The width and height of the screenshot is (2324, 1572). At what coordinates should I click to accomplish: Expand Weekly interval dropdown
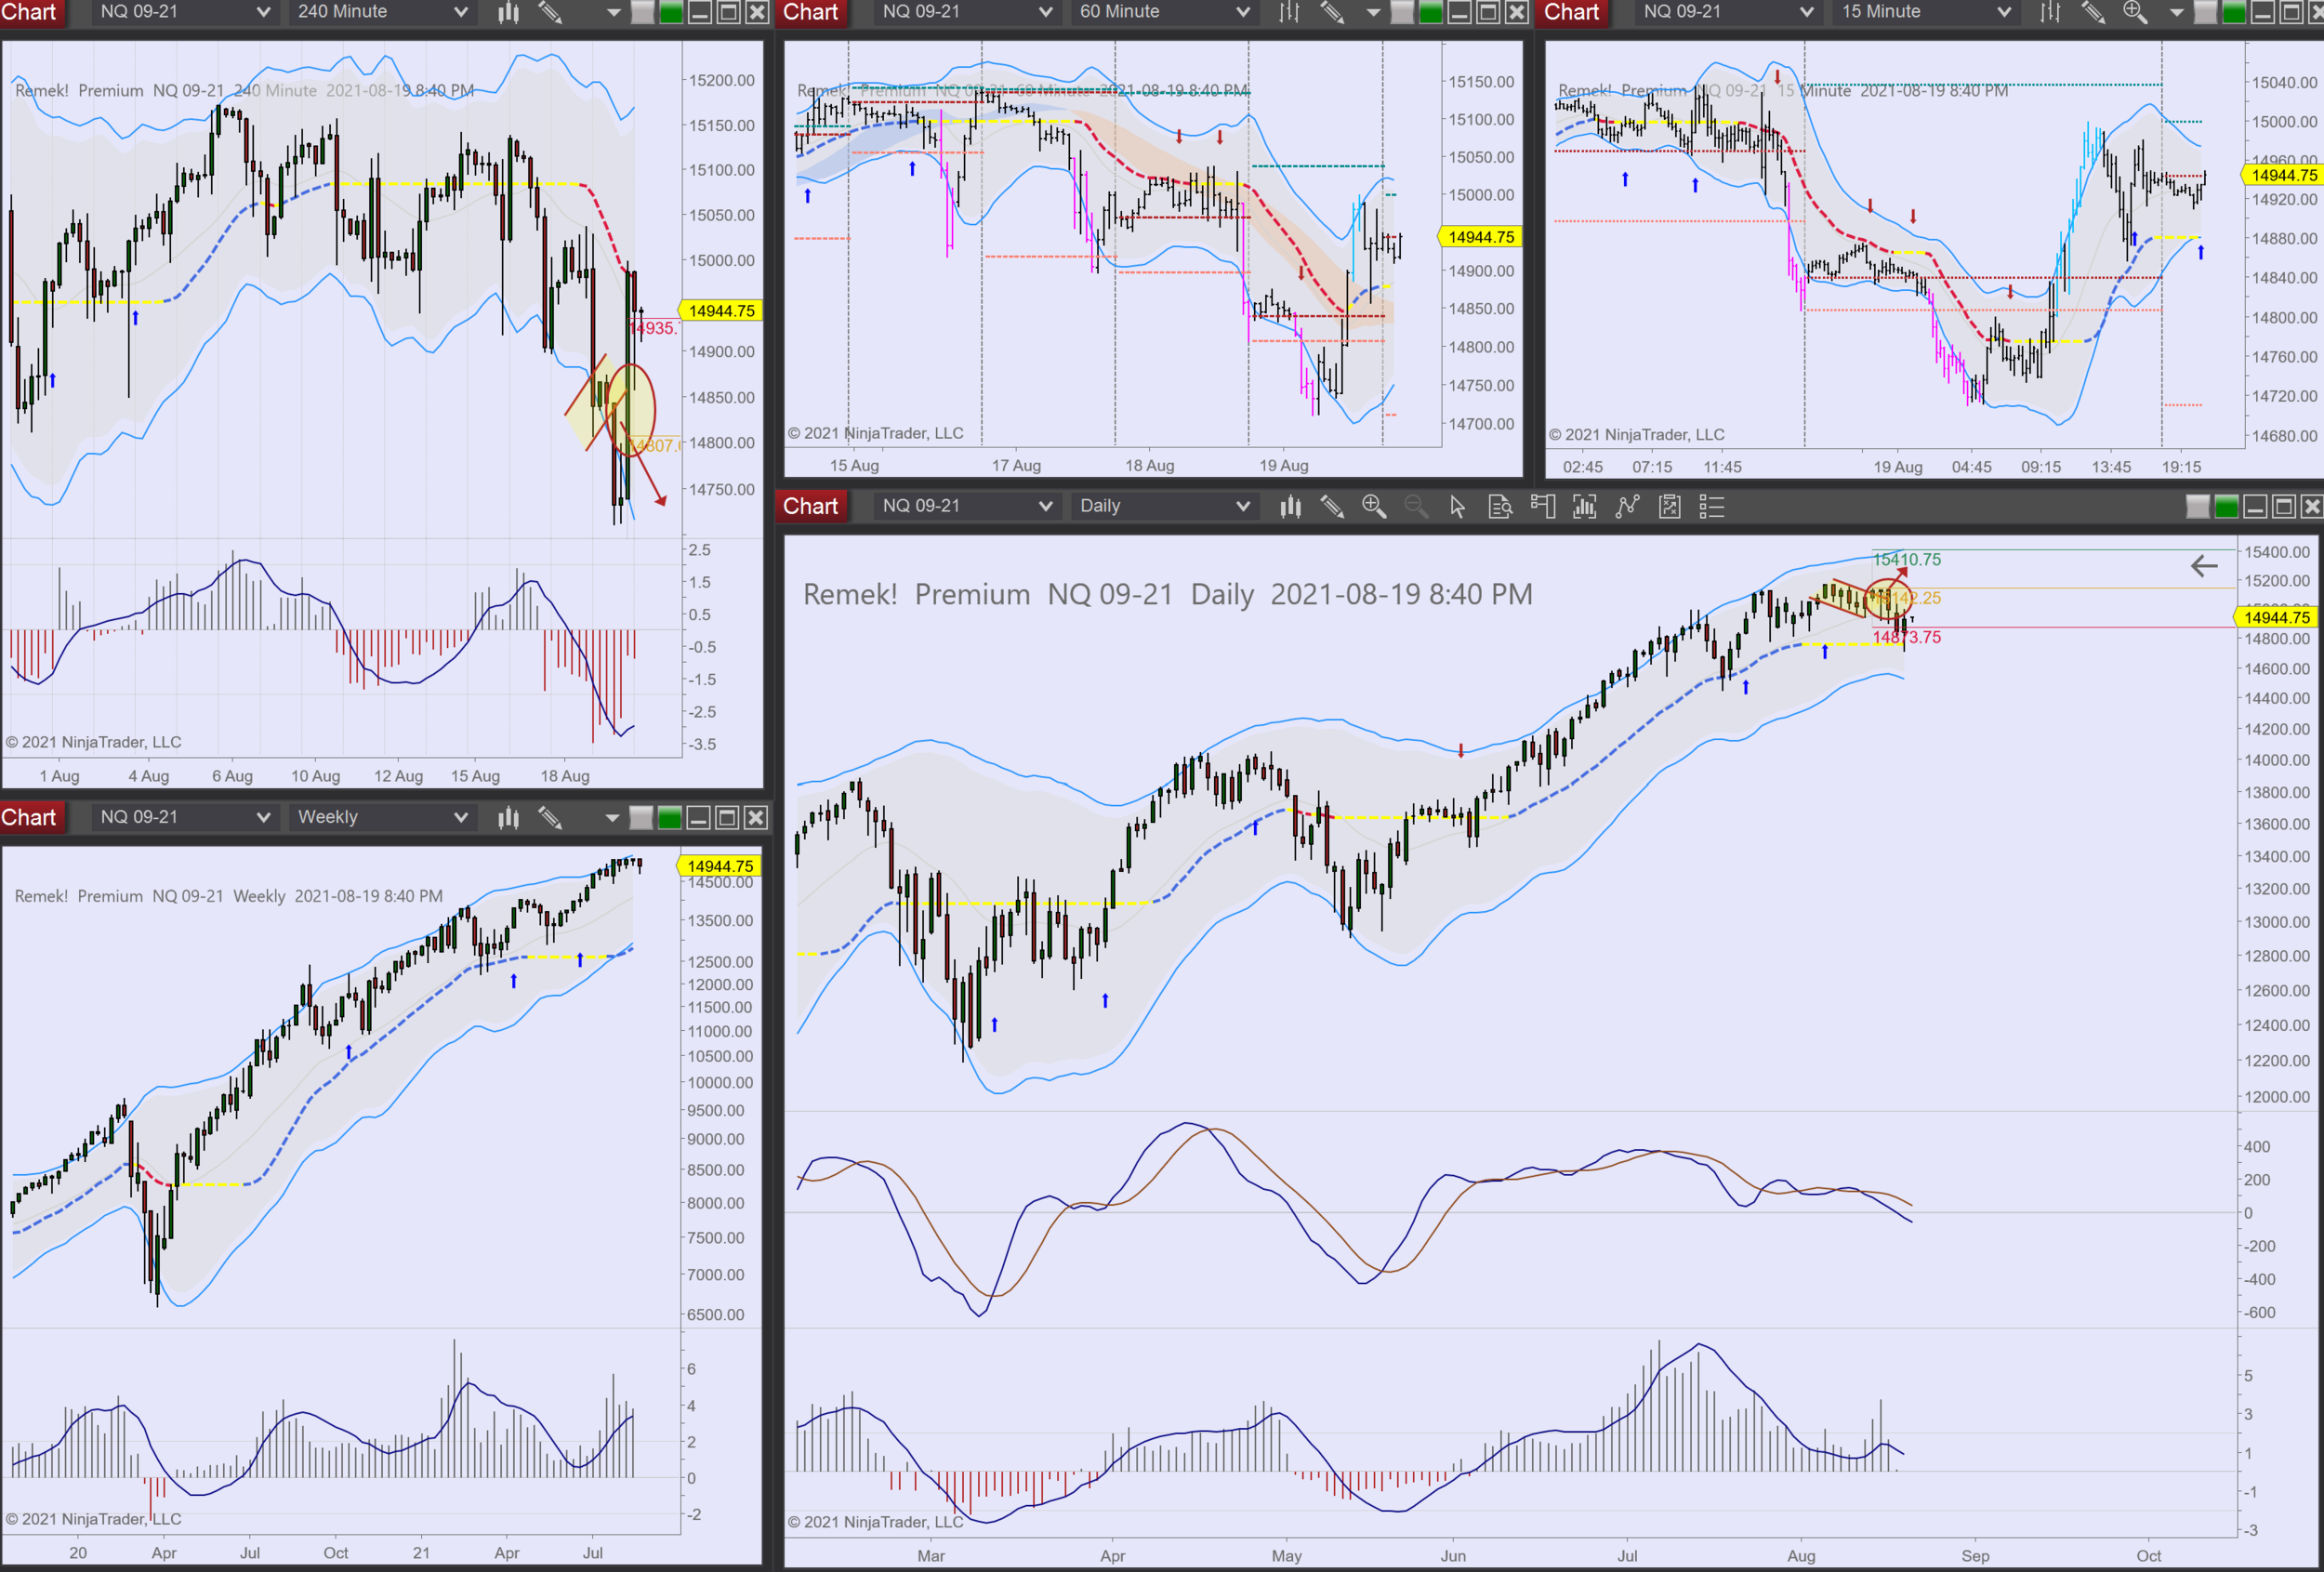click(461, 817)
